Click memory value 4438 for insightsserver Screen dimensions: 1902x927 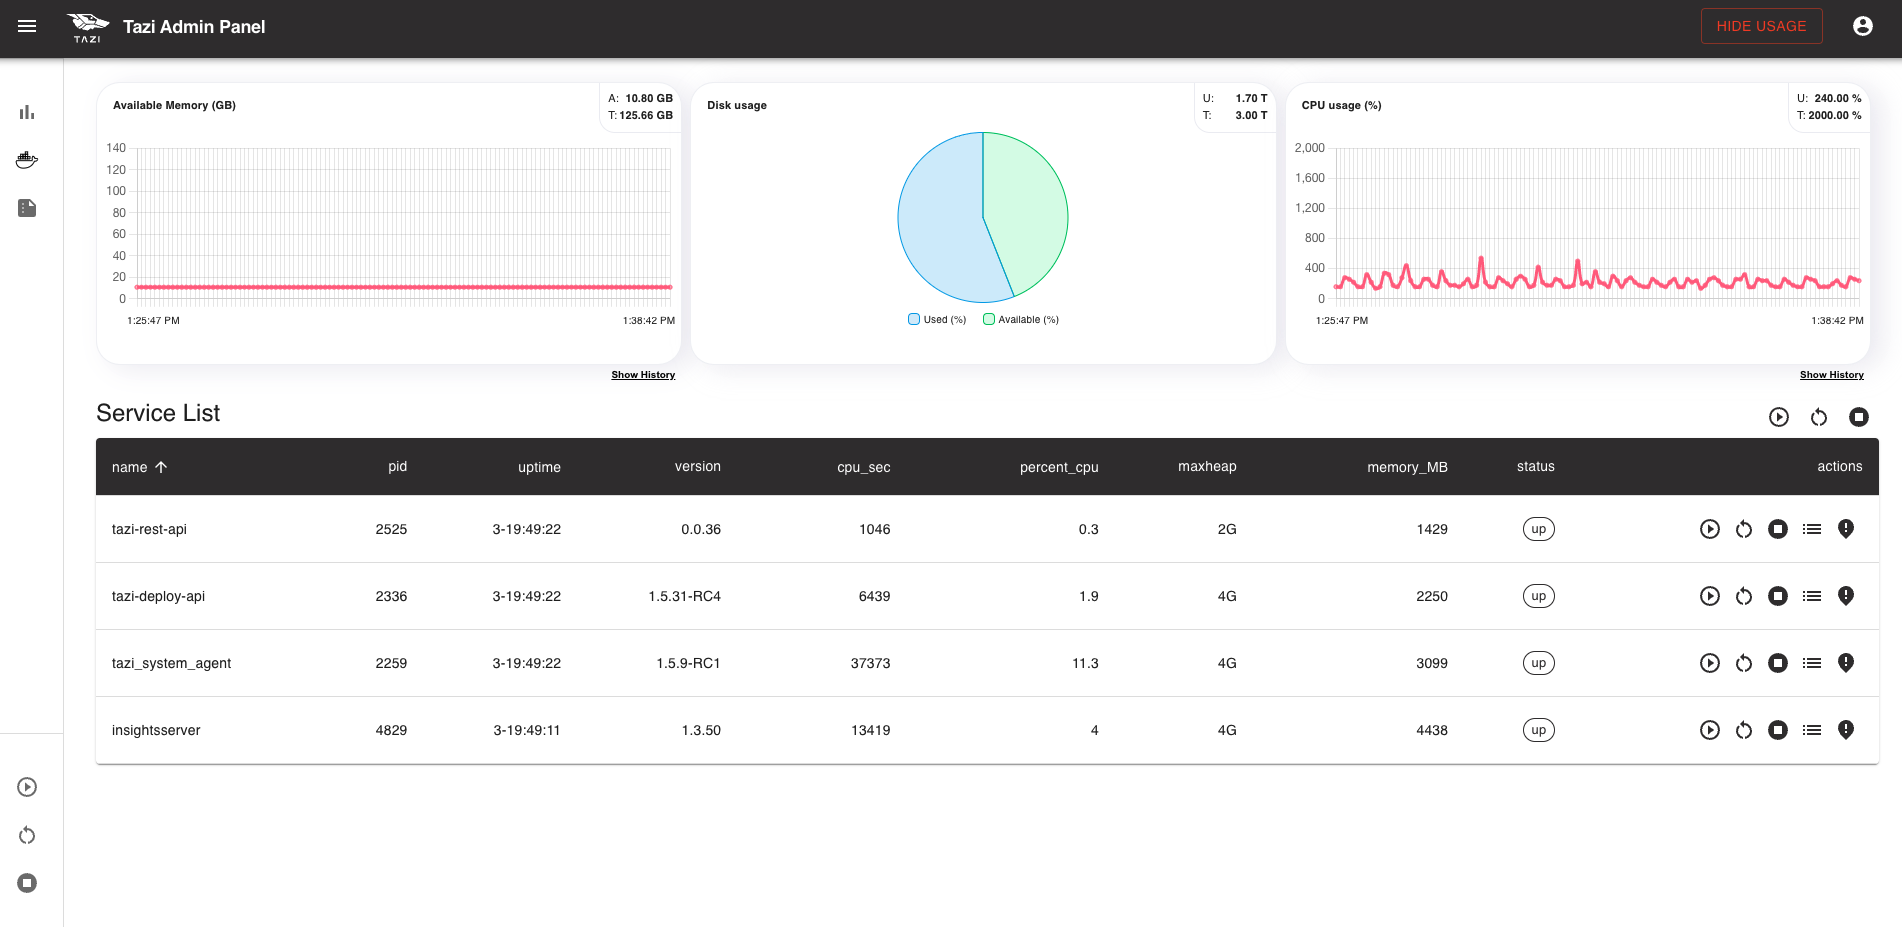pyautogui.click(x=1431, y=730)
